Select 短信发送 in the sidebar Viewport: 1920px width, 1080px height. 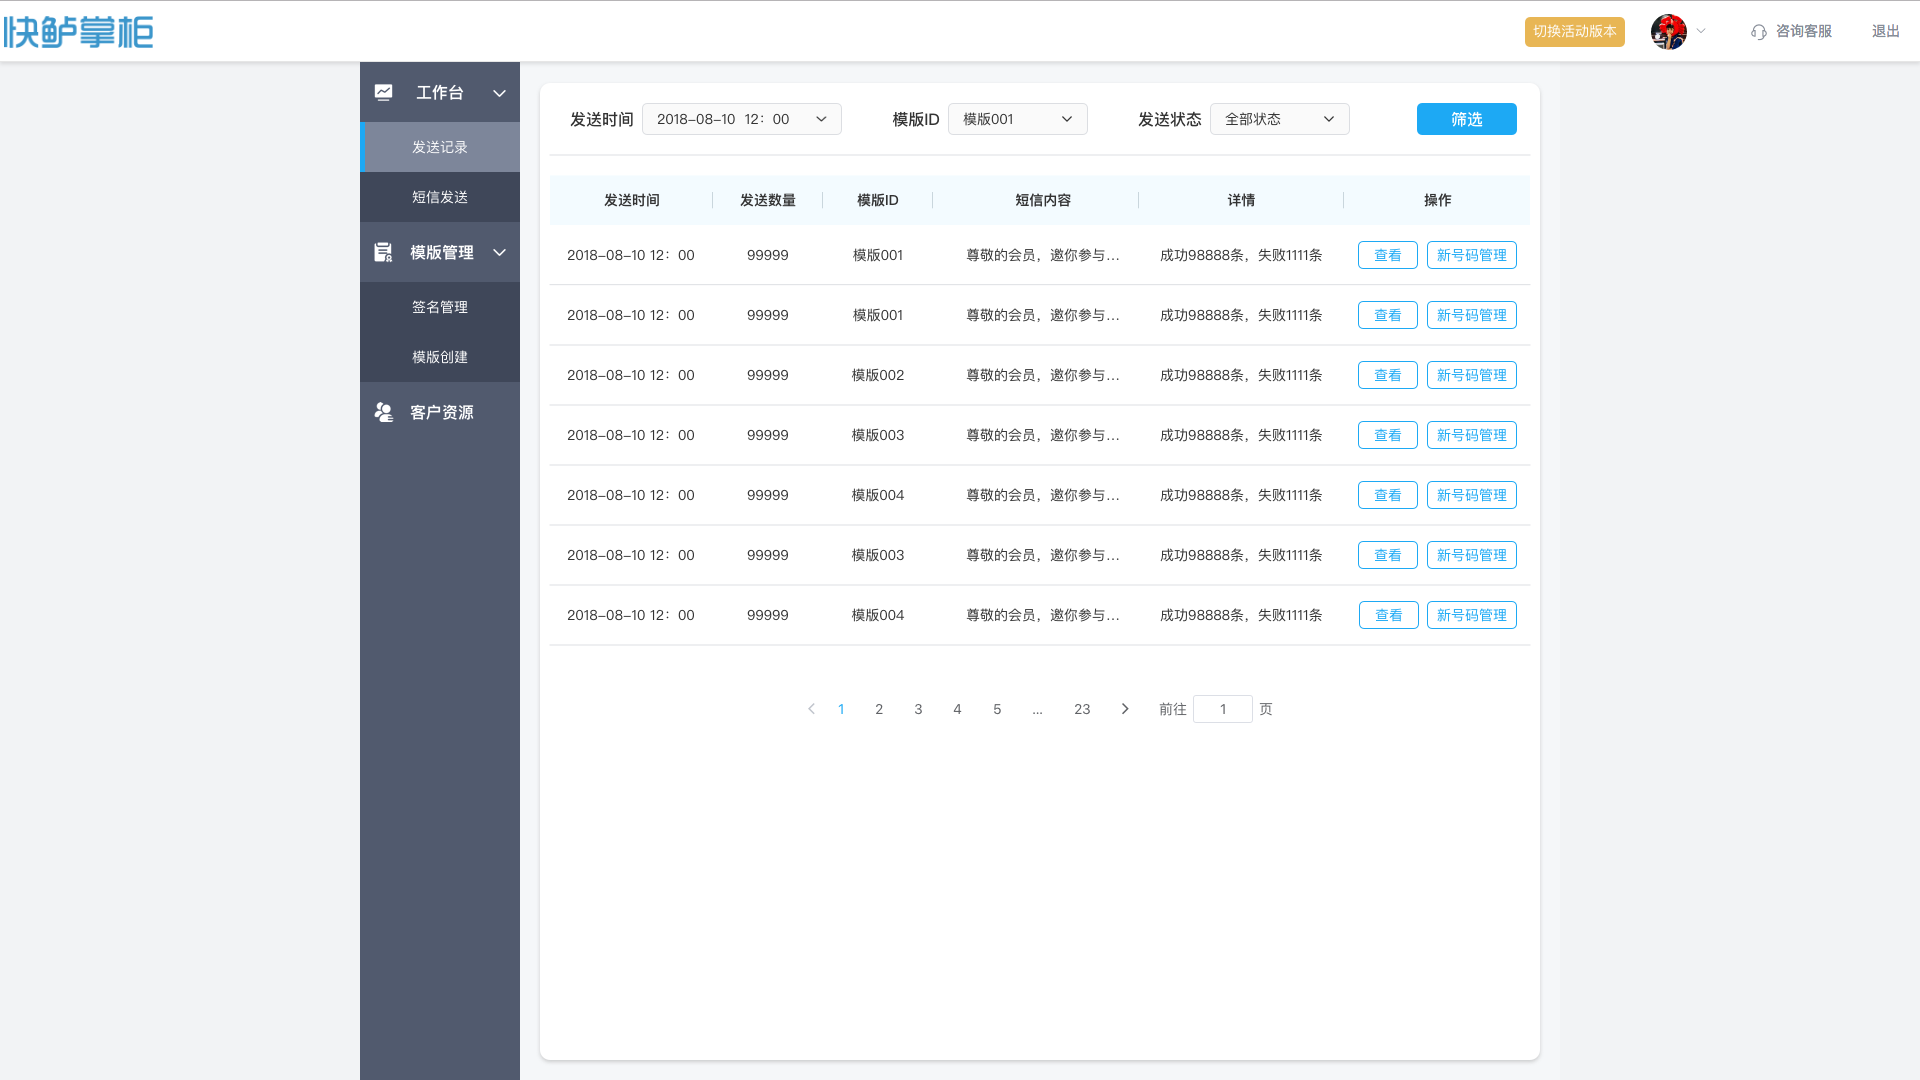point(440,197)
